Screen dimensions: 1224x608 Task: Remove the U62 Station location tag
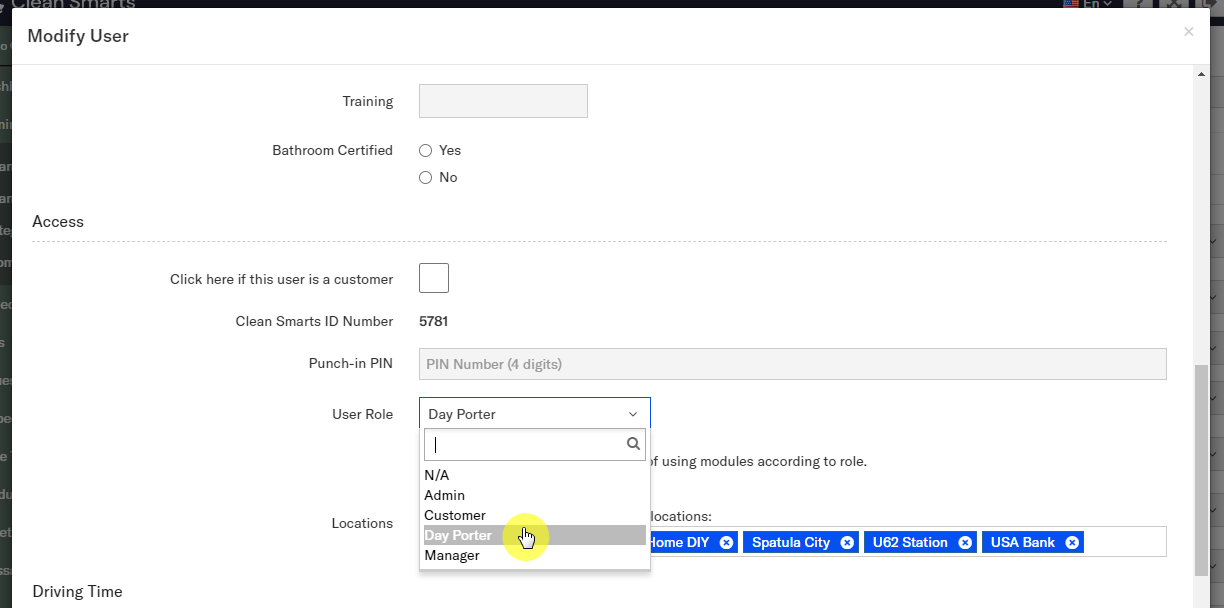(x=965, y=542)
